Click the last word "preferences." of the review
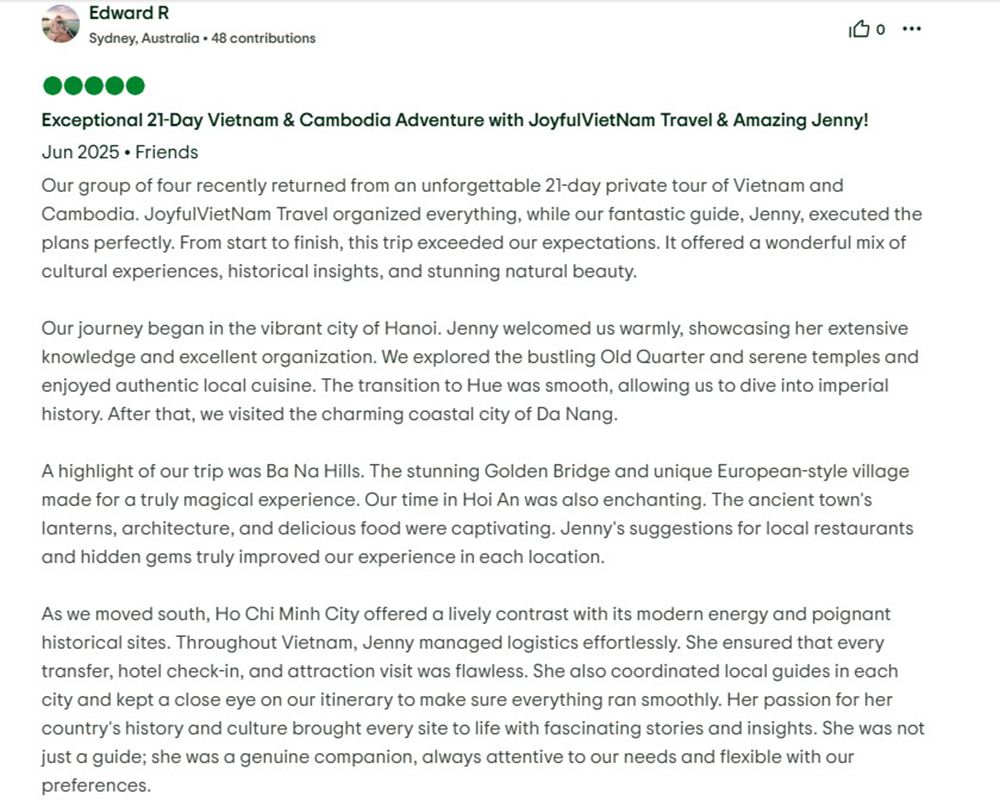Screen dimensions: 1000x801 (95, 785)
